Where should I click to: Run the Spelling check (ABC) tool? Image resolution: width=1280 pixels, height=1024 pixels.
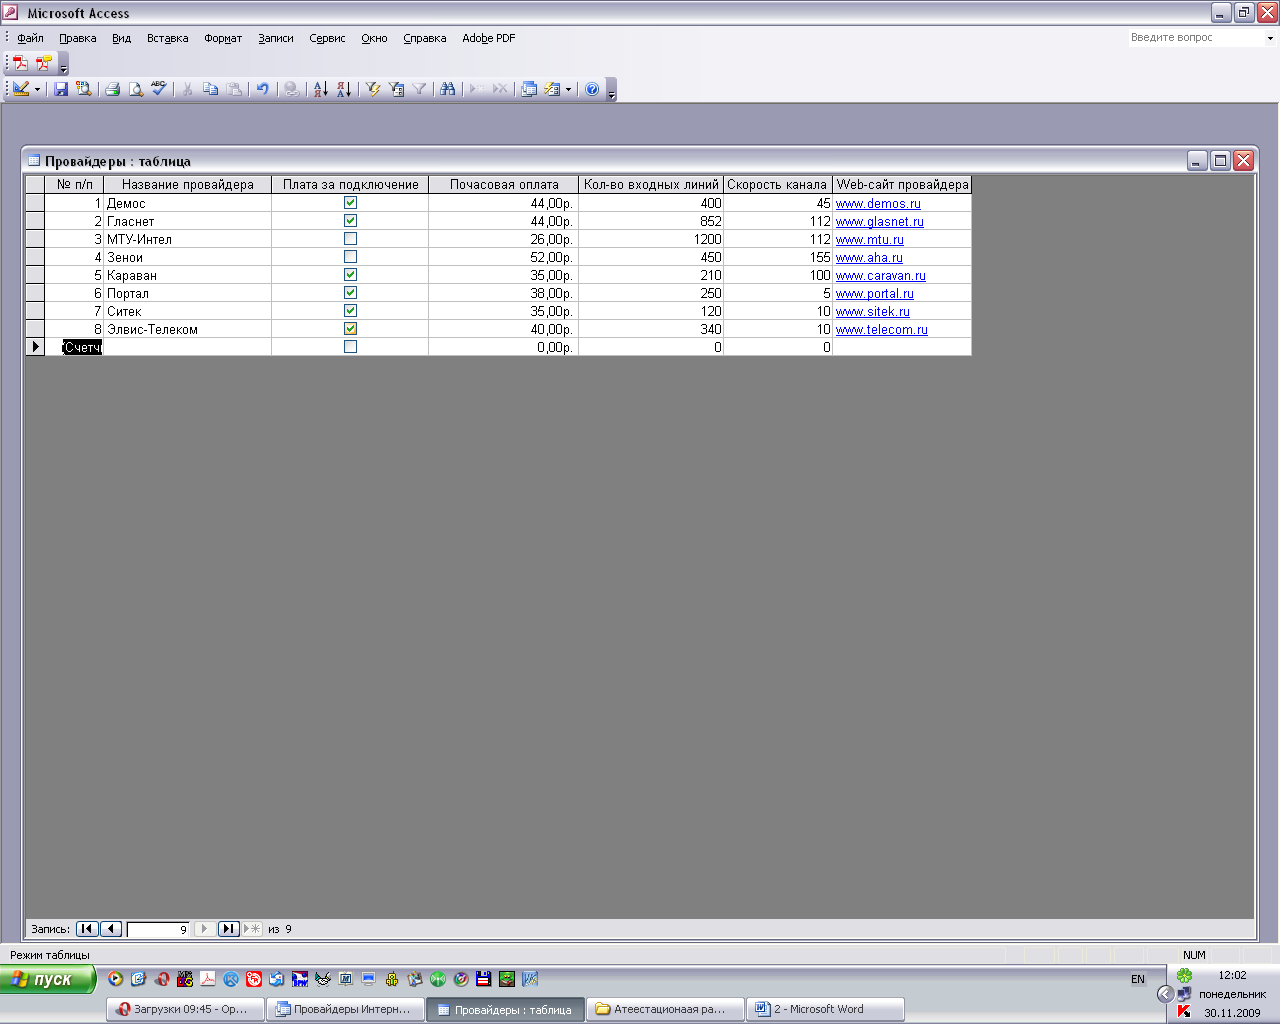158,89
